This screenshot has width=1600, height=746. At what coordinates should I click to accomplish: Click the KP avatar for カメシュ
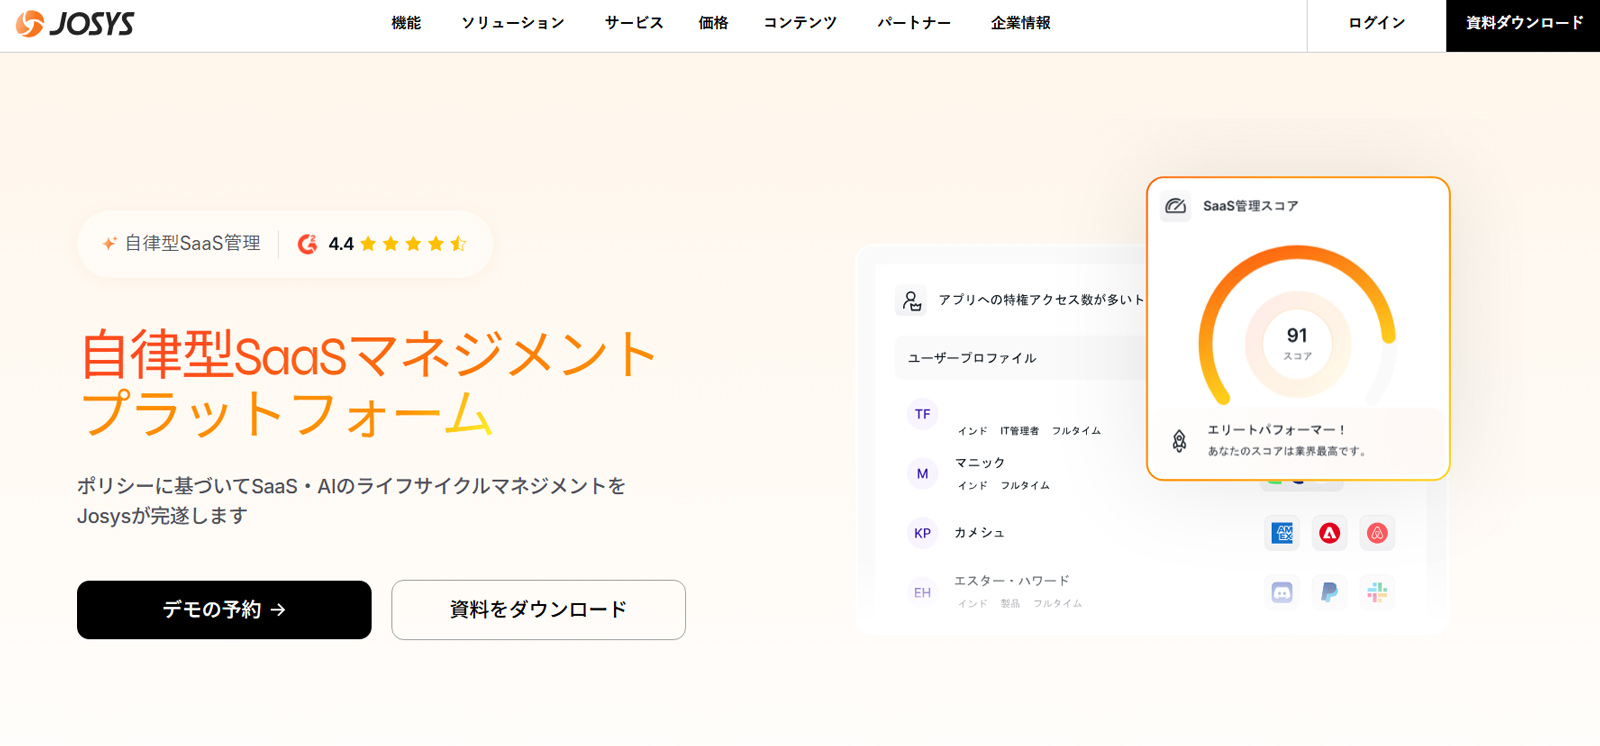[x=922, y=533]
